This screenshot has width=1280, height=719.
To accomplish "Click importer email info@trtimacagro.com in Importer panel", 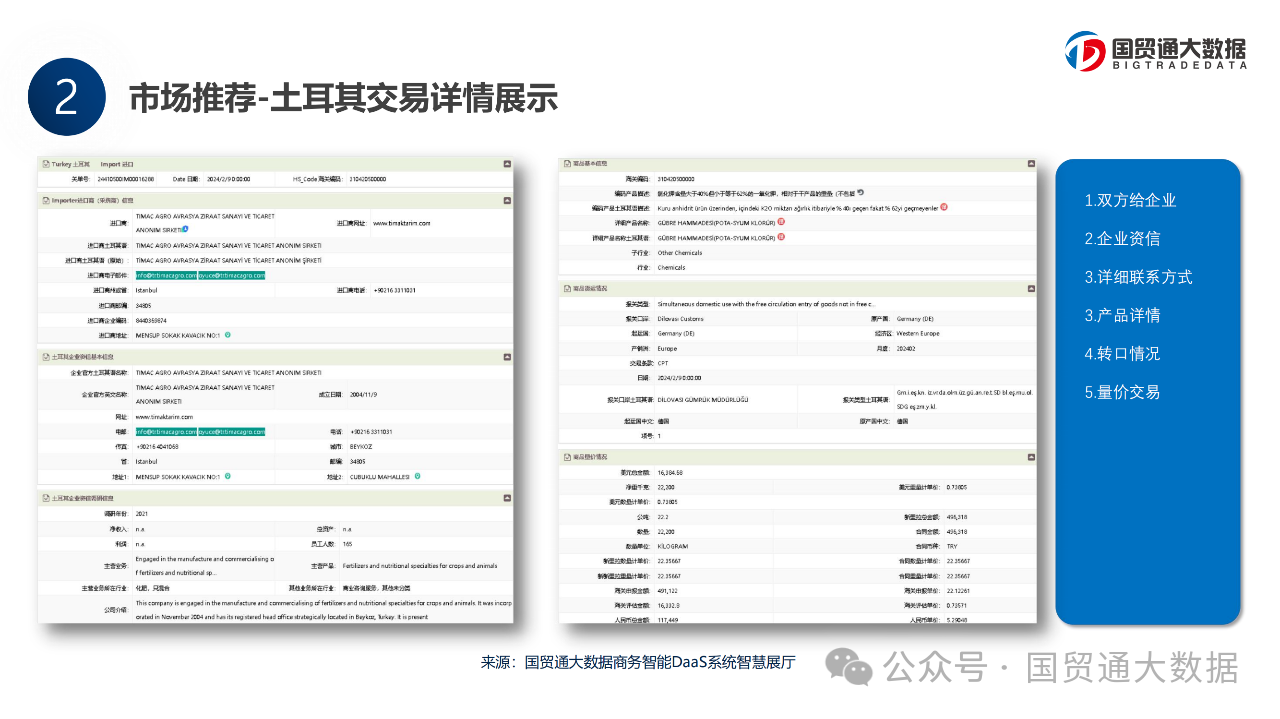I will click(166, 275).
